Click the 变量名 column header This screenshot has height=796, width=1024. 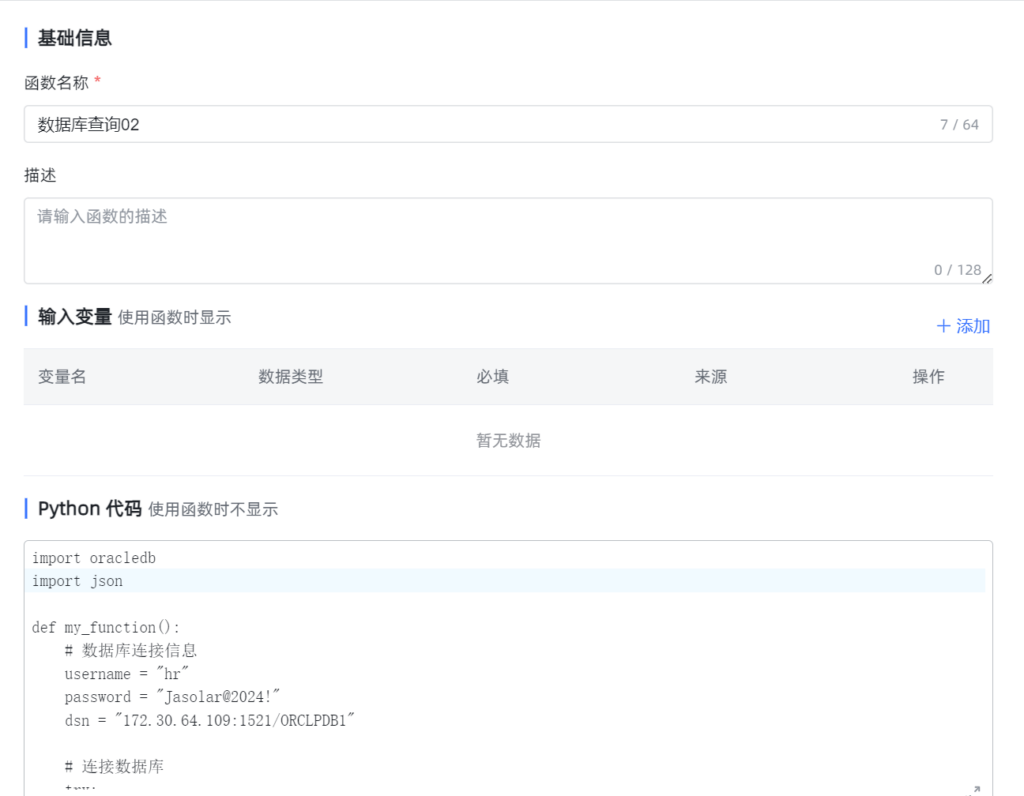[62, 377]
